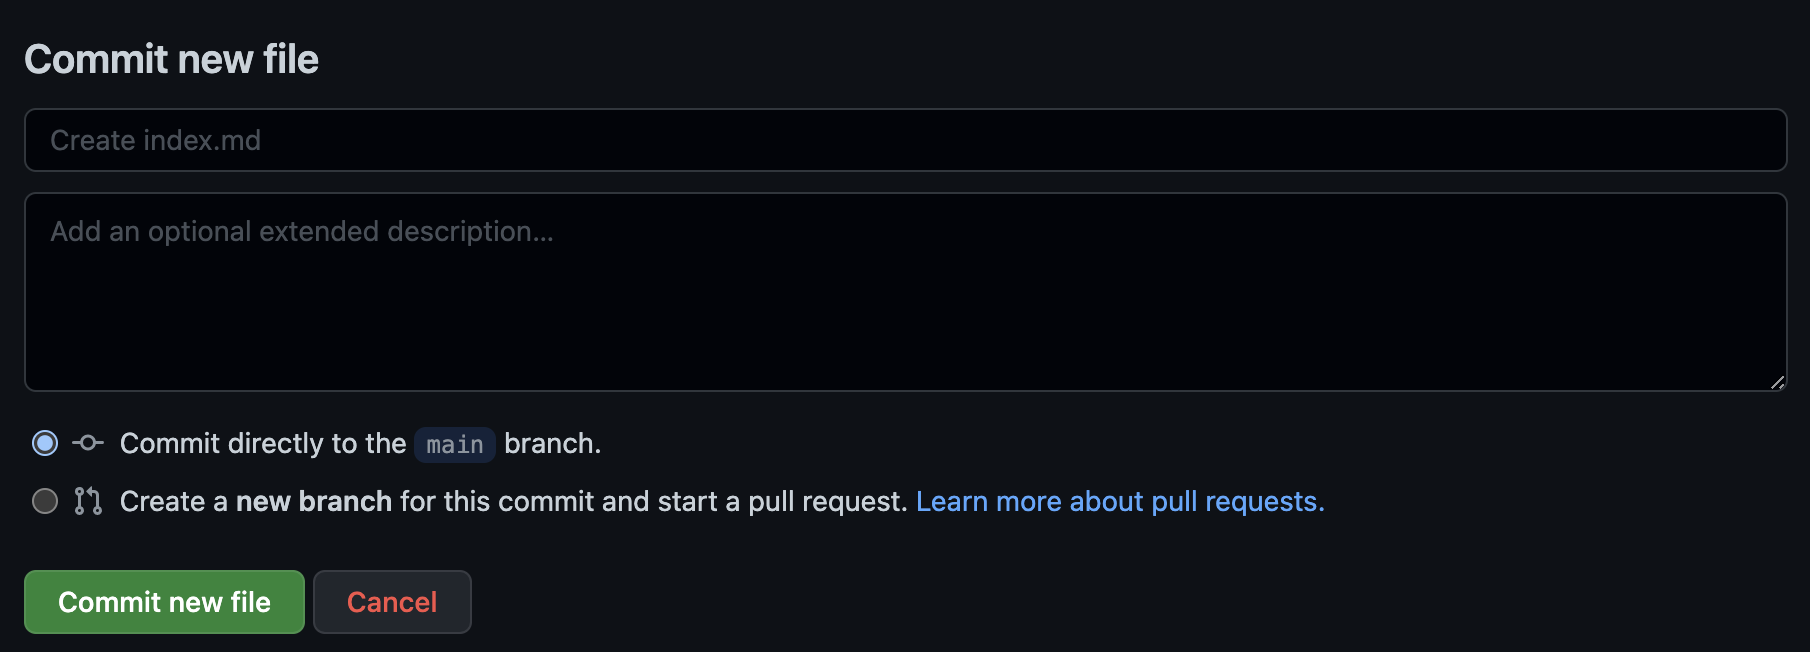1810x652 pixels.
Task: Click the optional extended description box
Action: click(900, 290)
